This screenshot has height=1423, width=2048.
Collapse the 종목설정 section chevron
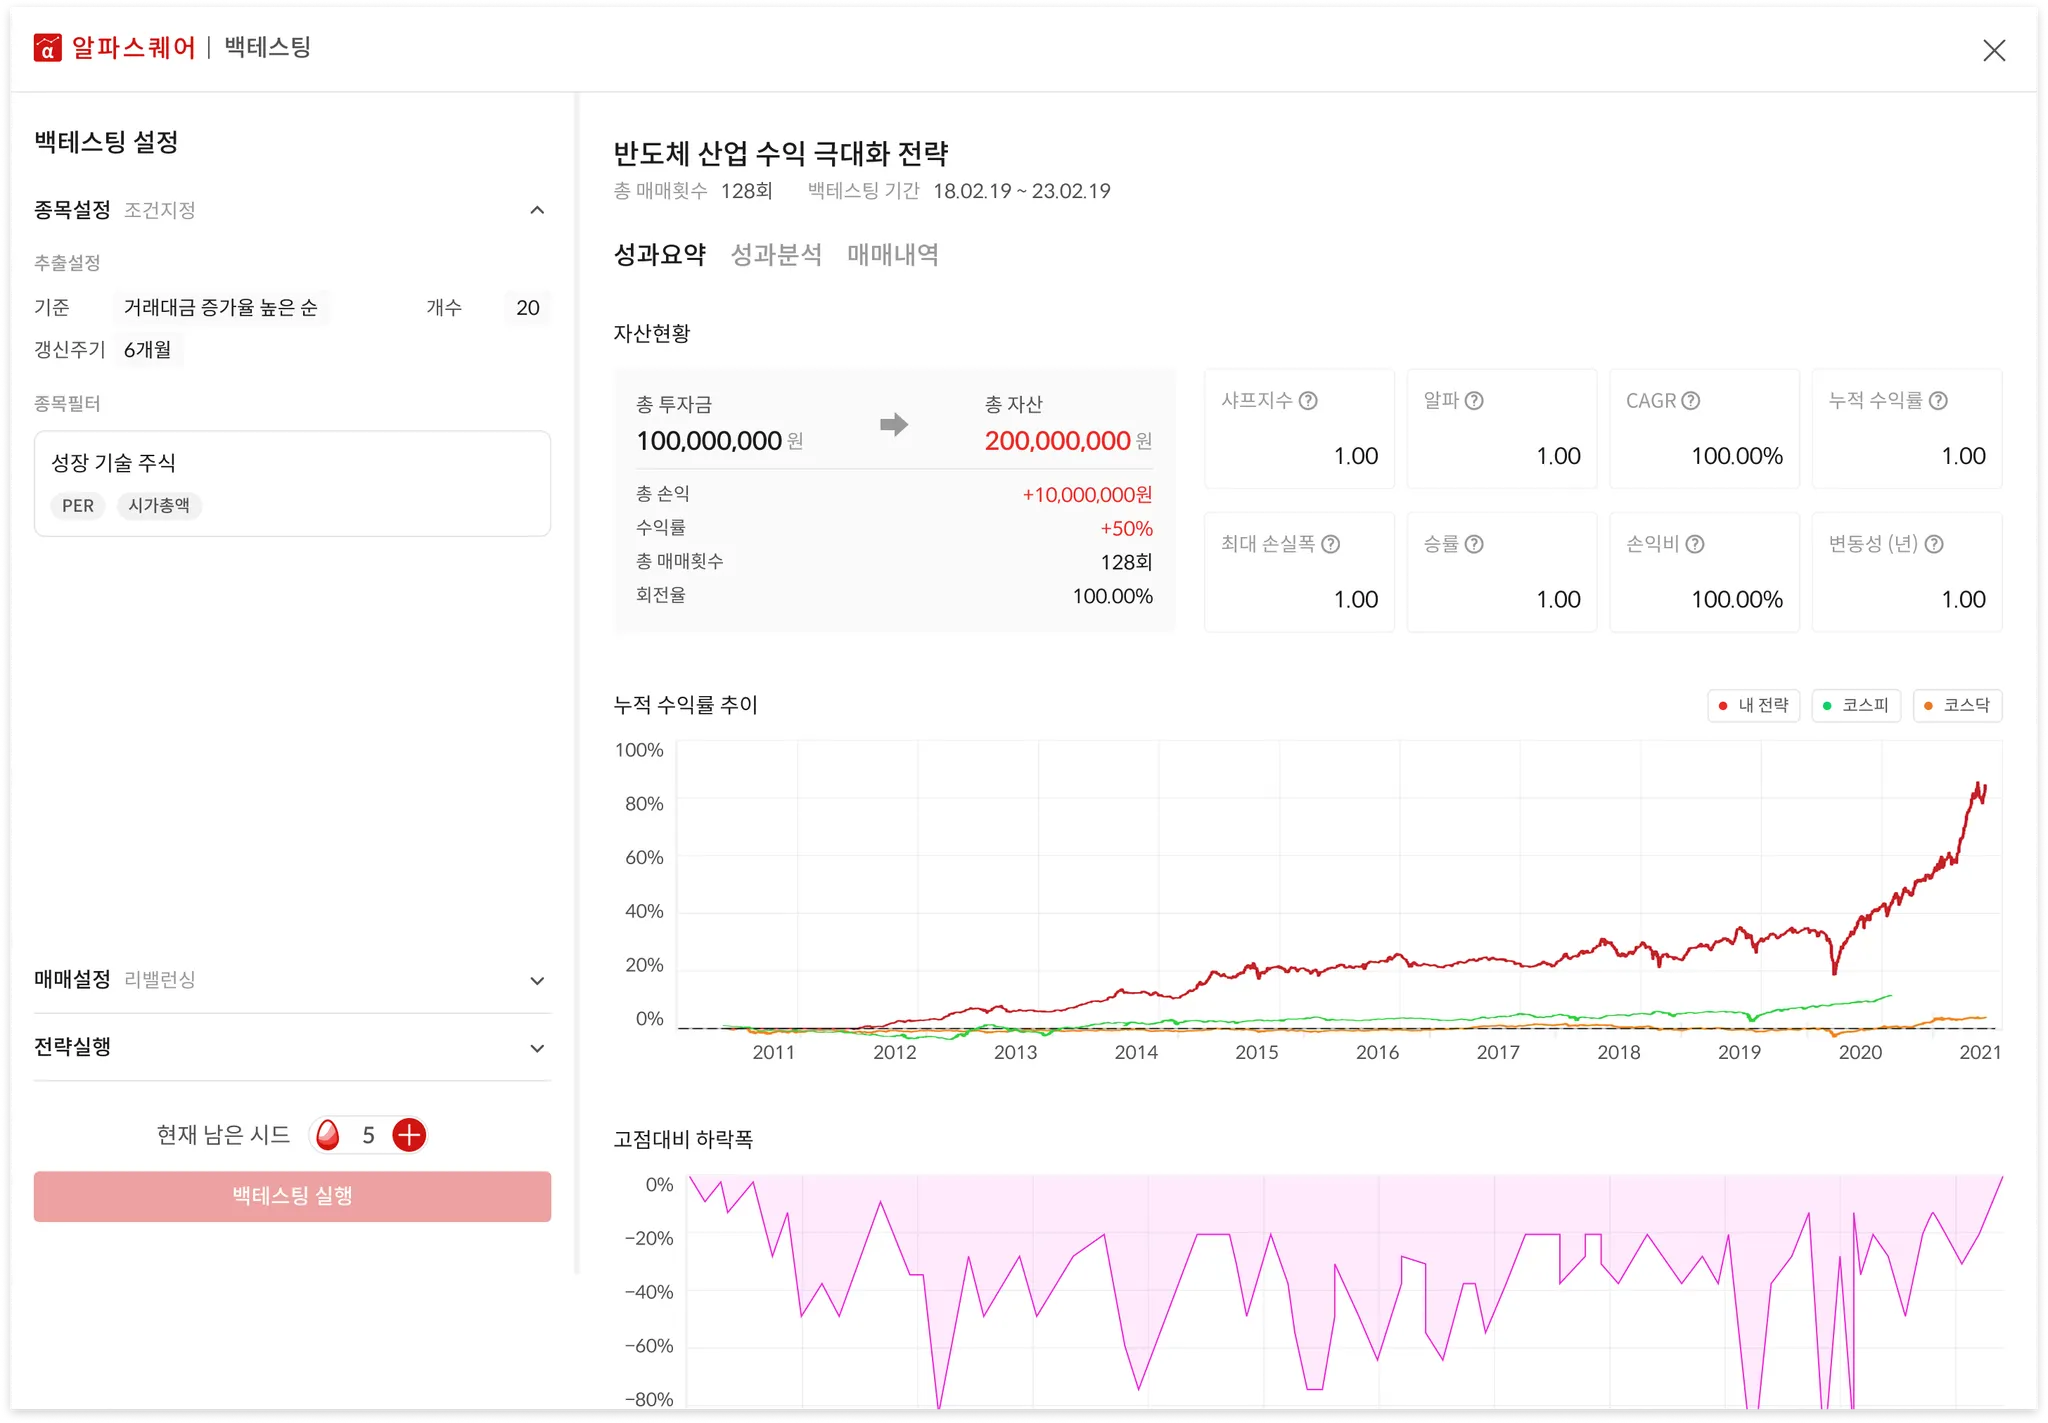[537, 210]
